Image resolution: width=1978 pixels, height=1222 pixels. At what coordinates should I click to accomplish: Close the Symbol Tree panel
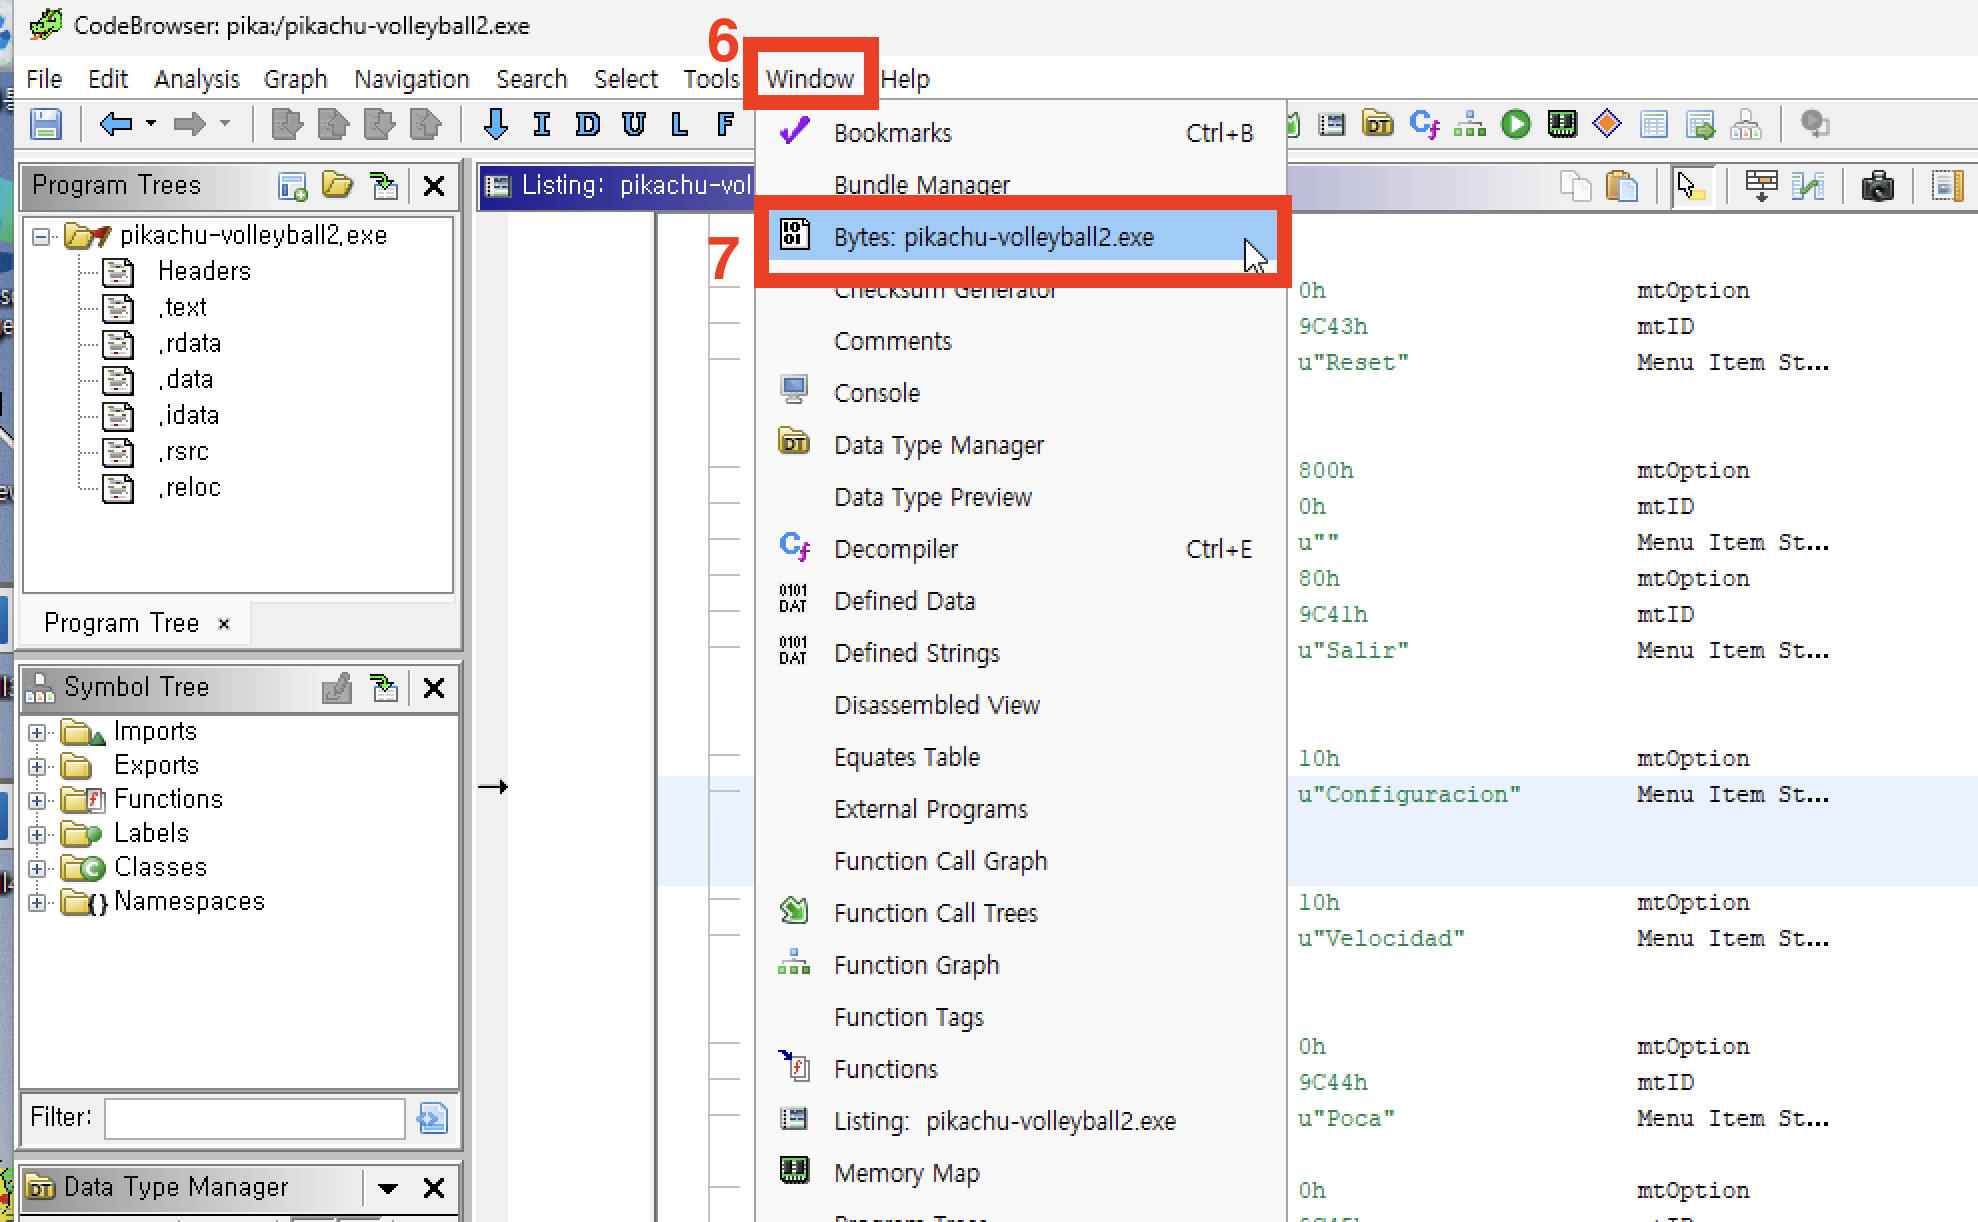434,688
